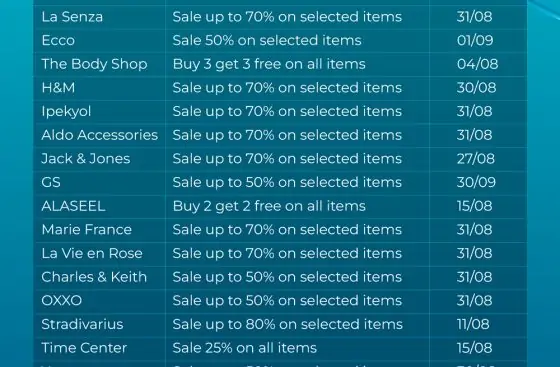Select the Buy 2 get 2 free offer
This screenshot has width=560, height=367.
[269, 206]
